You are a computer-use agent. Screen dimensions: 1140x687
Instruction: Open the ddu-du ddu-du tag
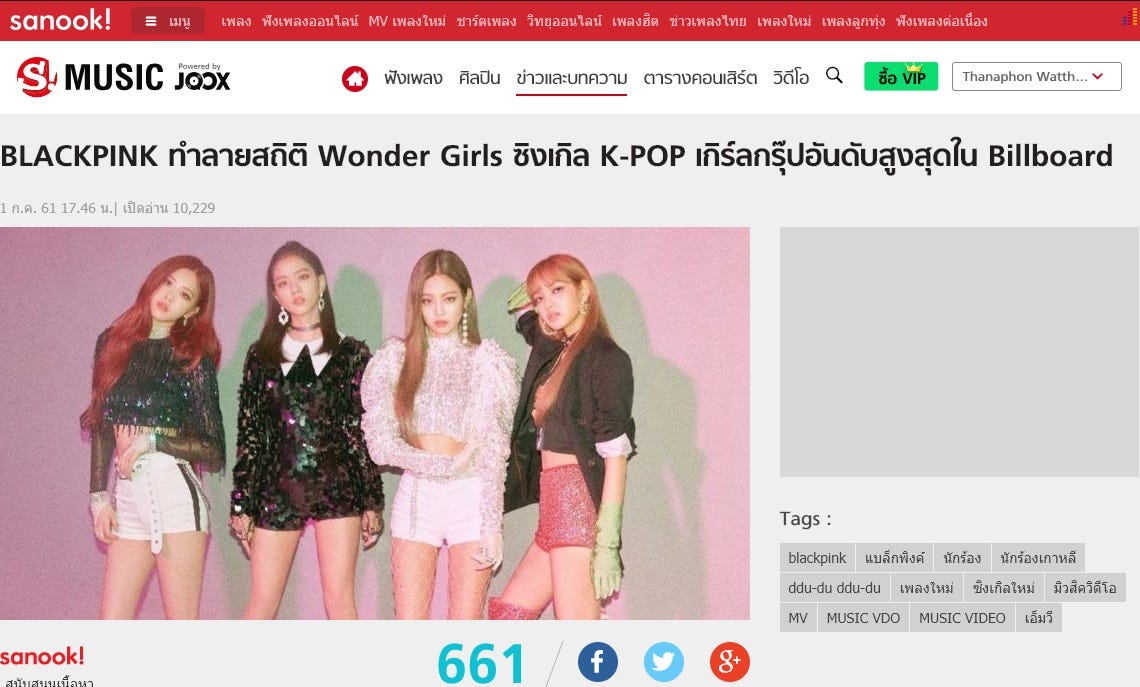pyautogui.click(x=834, y=587)
